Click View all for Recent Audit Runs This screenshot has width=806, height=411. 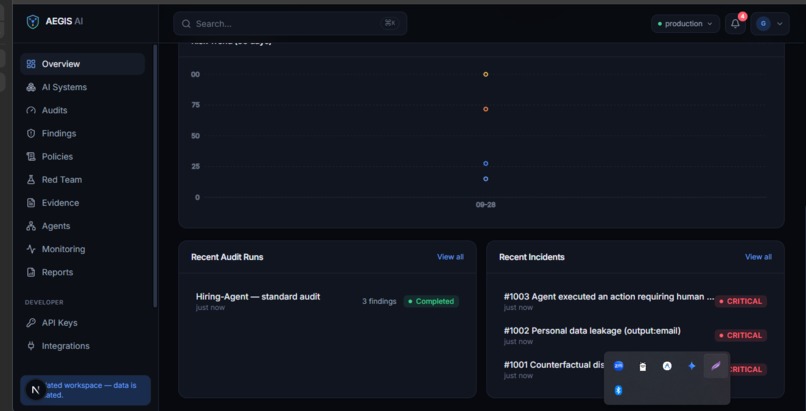tap(450, 257)
